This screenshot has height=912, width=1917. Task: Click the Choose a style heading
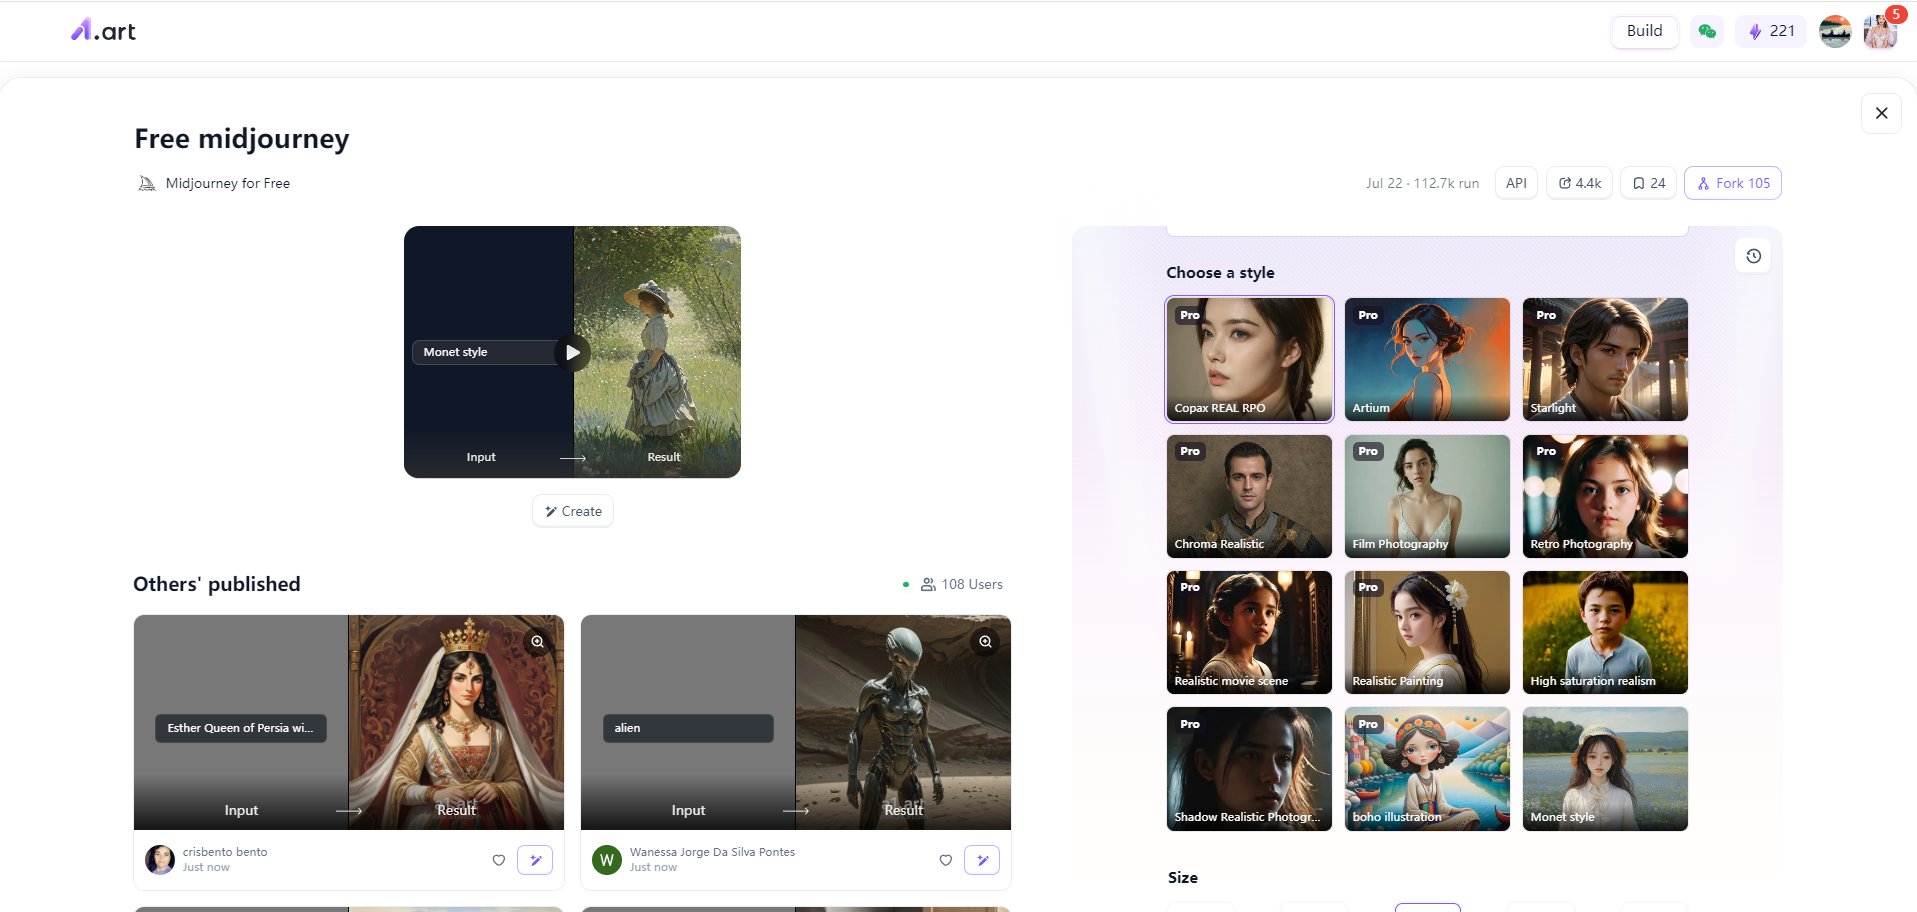(1220, 273)
